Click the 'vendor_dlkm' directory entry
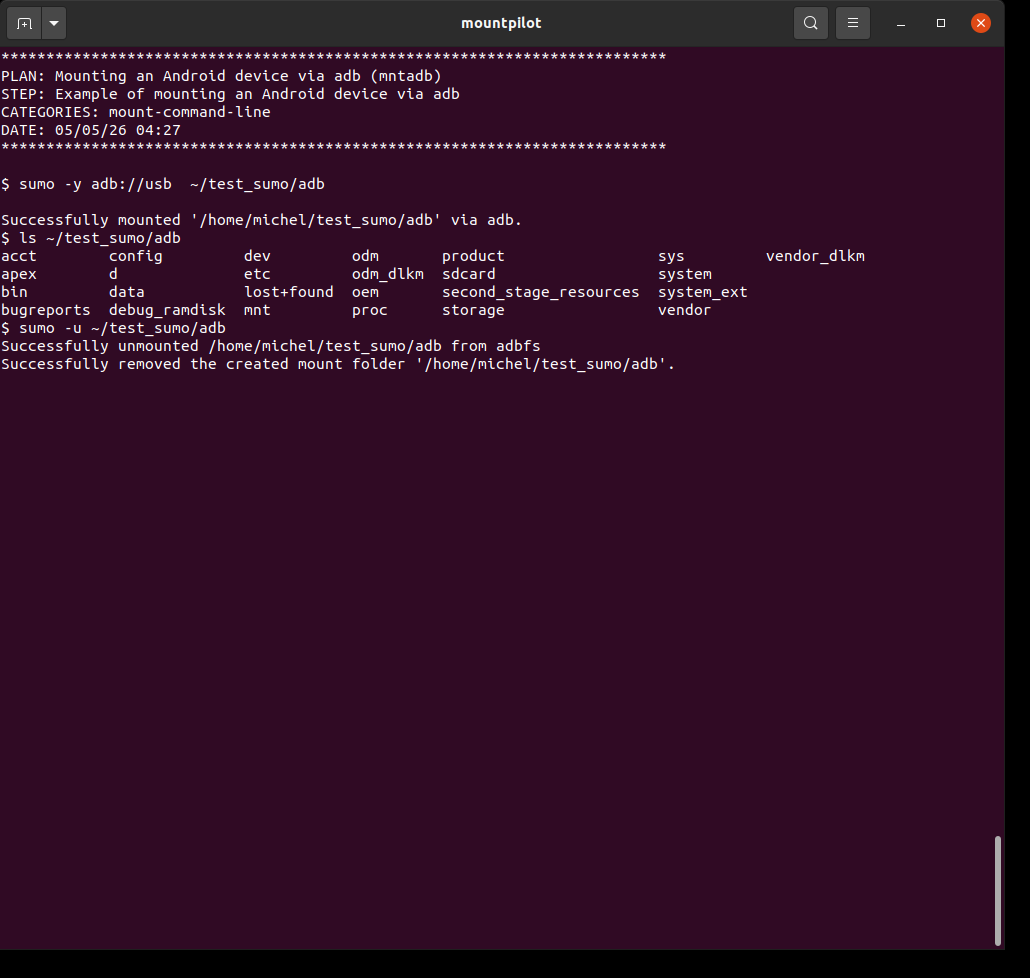Screen dimensions: 1030x978 coord(815,256)
